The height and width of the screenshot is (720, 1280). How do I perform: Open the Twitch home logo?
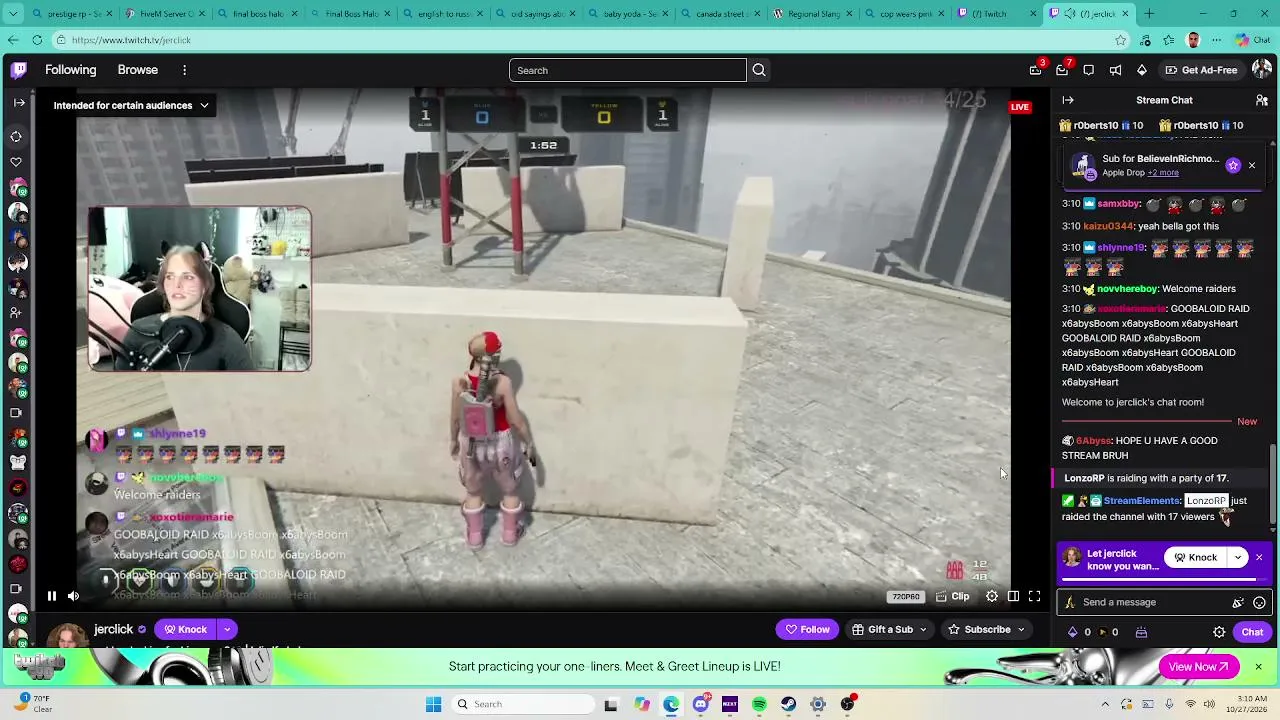pyautogui.click(x=19, y=70)
